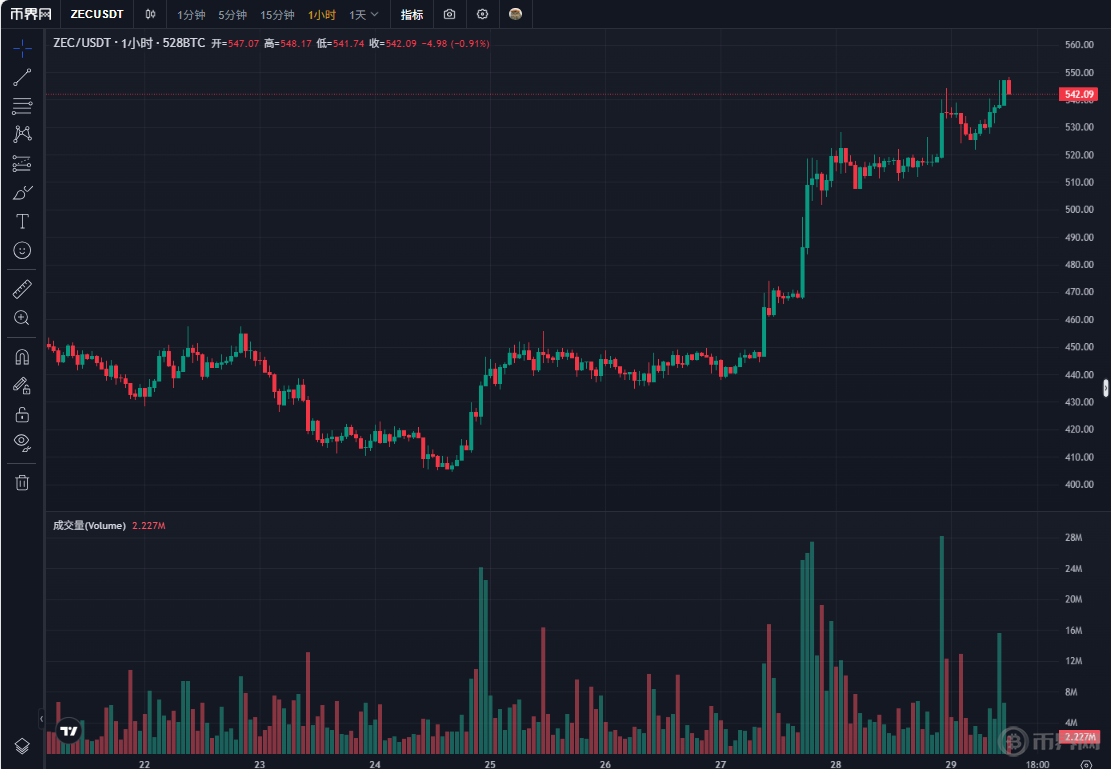Click the 560.00 price axis label

pyautogui.click(x=1079, y=45)
